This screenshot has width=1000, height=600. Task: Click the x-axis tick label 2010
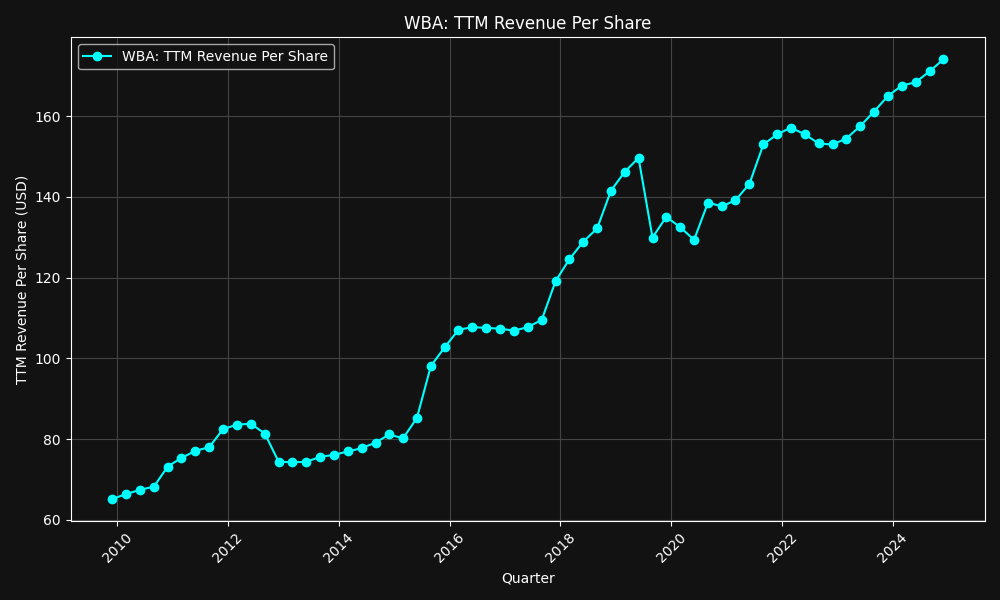117,548
